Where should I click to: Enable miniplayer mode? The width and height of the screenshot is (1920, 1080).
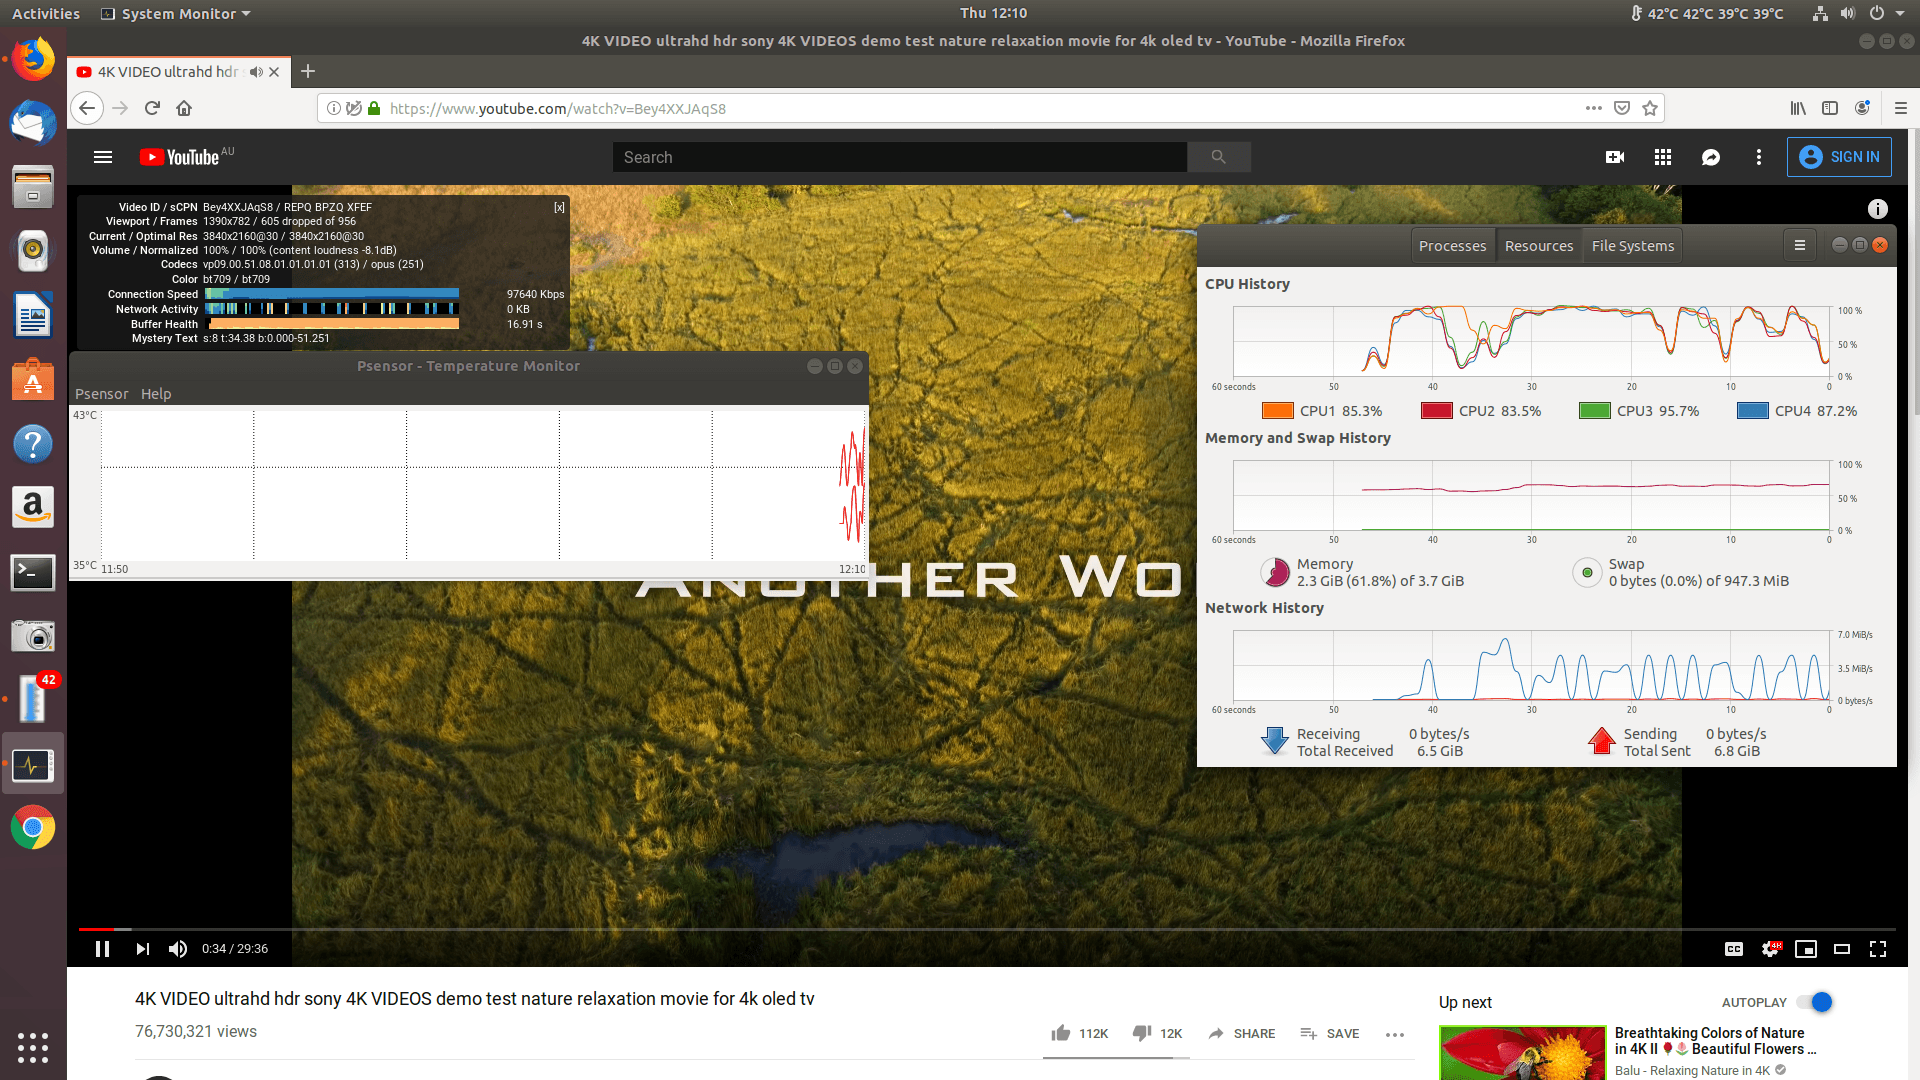1806,949
